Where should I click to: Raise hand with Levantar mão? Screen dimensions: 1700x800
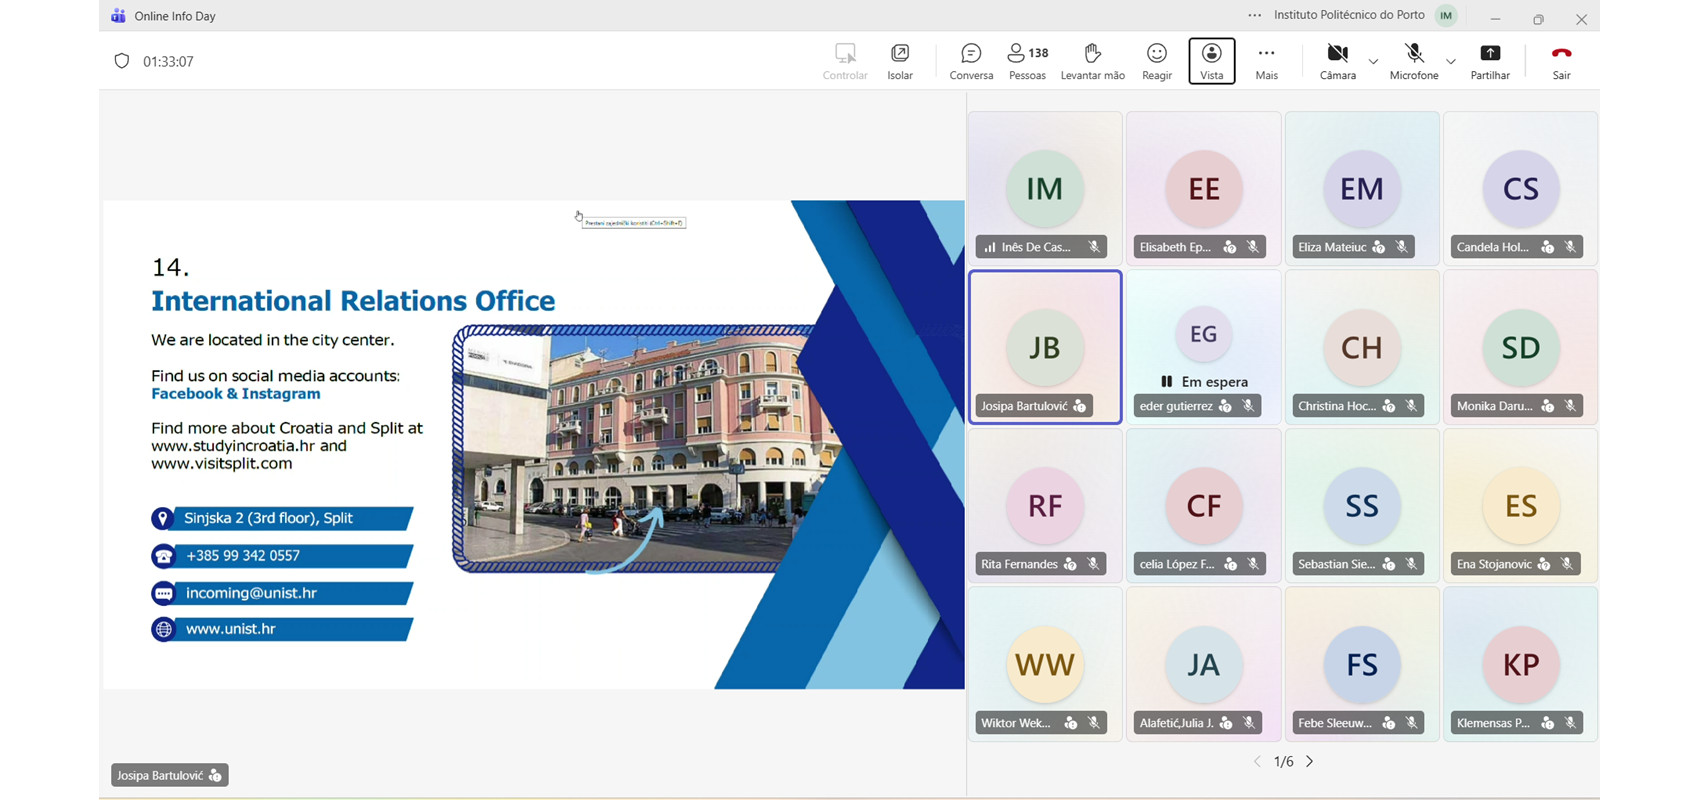pyautogui.click(x=1092, y=61)
